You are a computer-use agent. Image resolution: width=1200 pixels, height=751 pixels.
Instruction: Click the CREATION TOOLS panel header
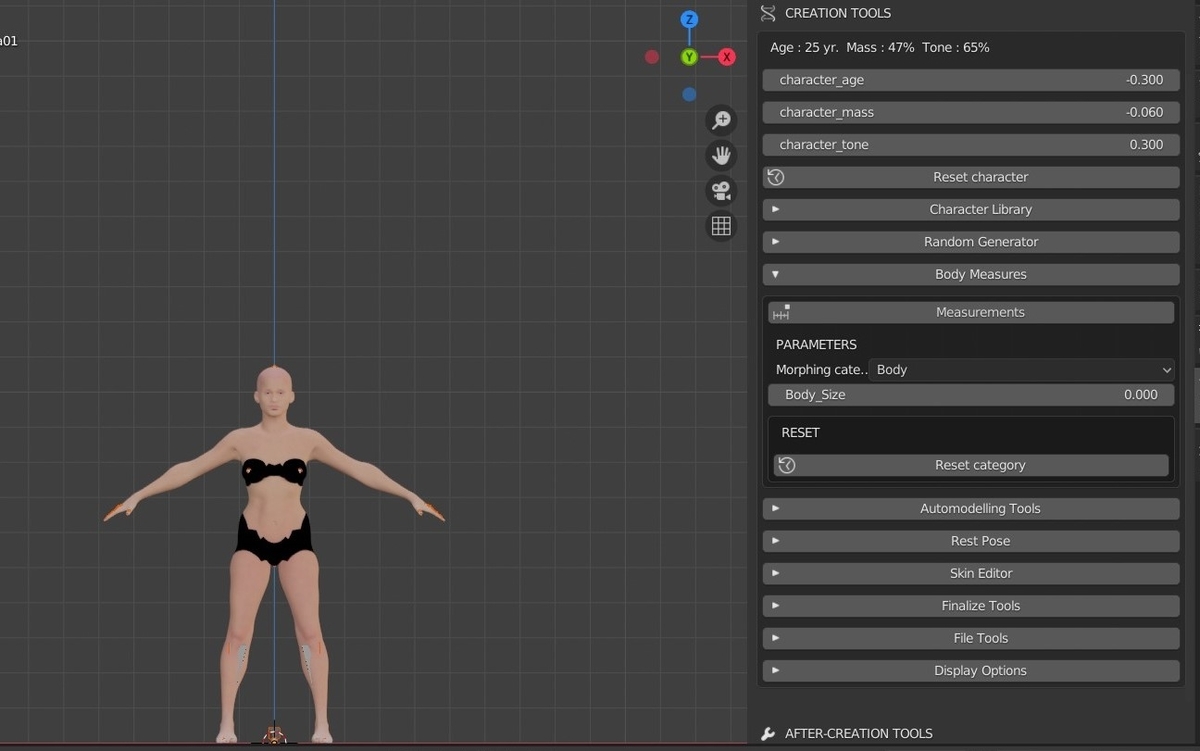pos(838,13)
